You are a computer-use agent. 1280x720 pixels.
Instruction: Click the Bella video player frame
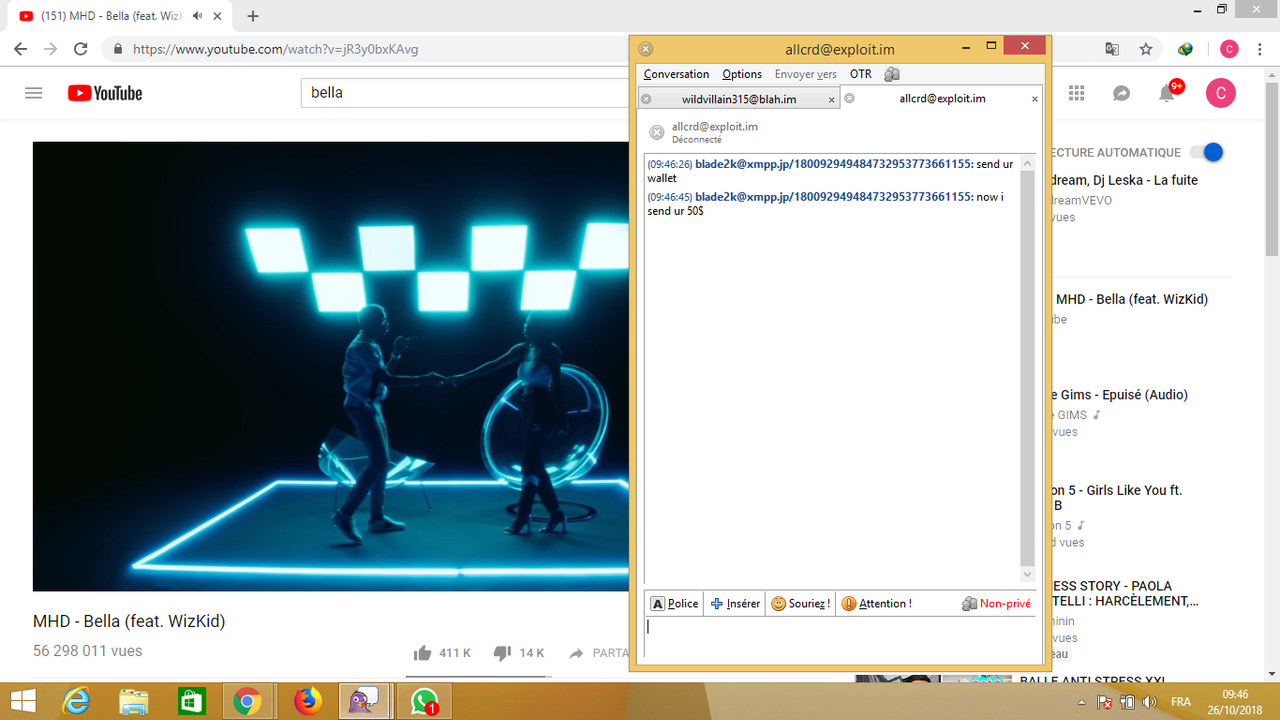tap(330, 366)
